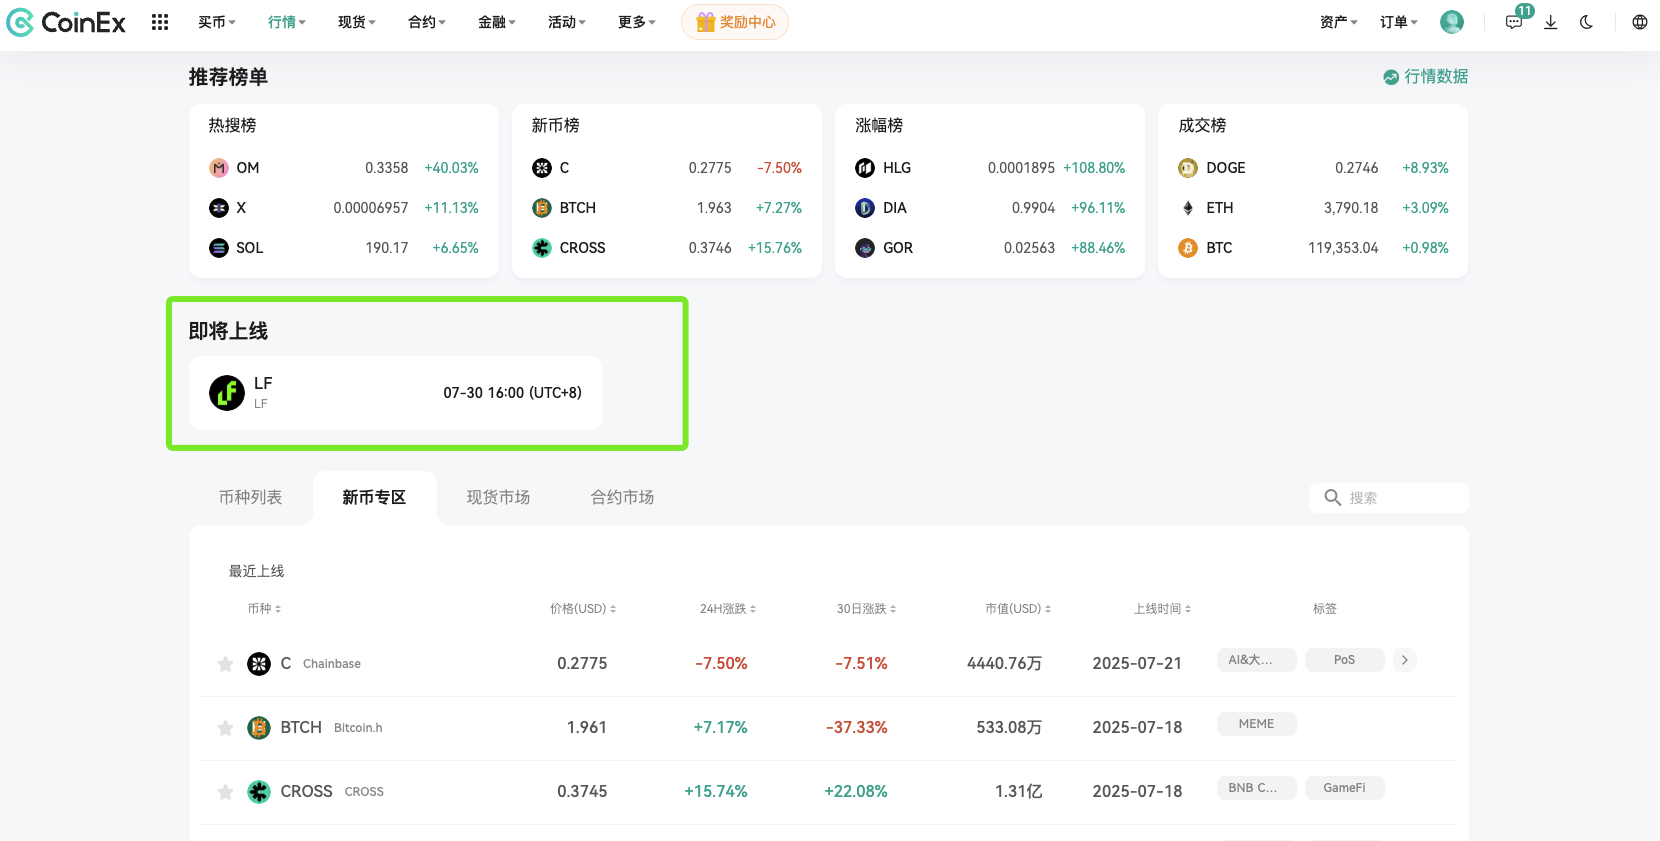Expand the 合约 dropdown menu
The height and width of the screenshot is (841, 1660).
click(x=427, y=22)
